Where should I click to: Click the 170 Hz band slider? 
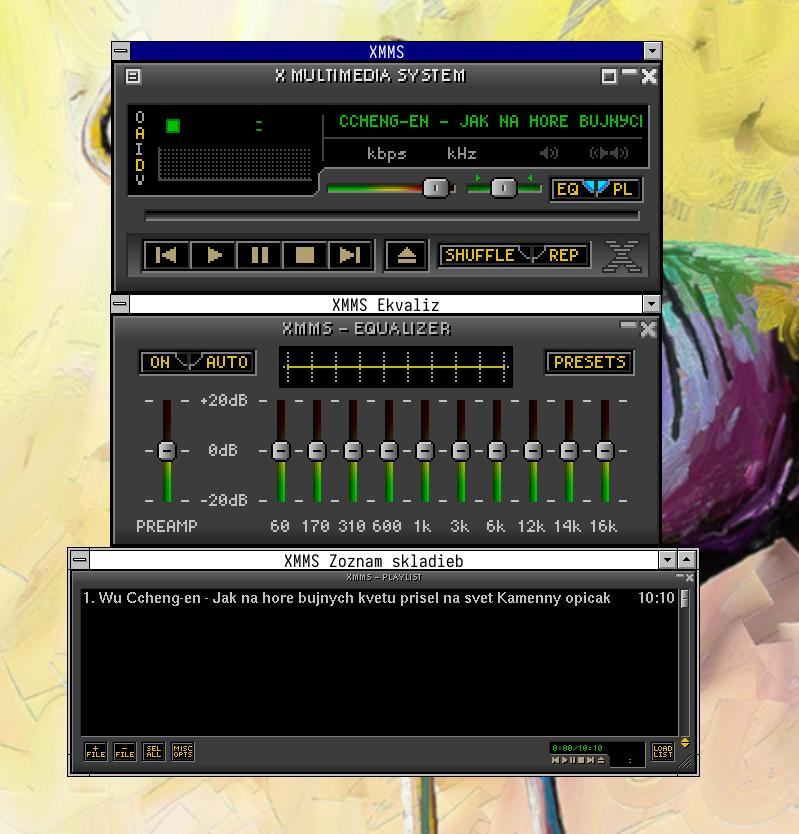(x=317, y=451)
